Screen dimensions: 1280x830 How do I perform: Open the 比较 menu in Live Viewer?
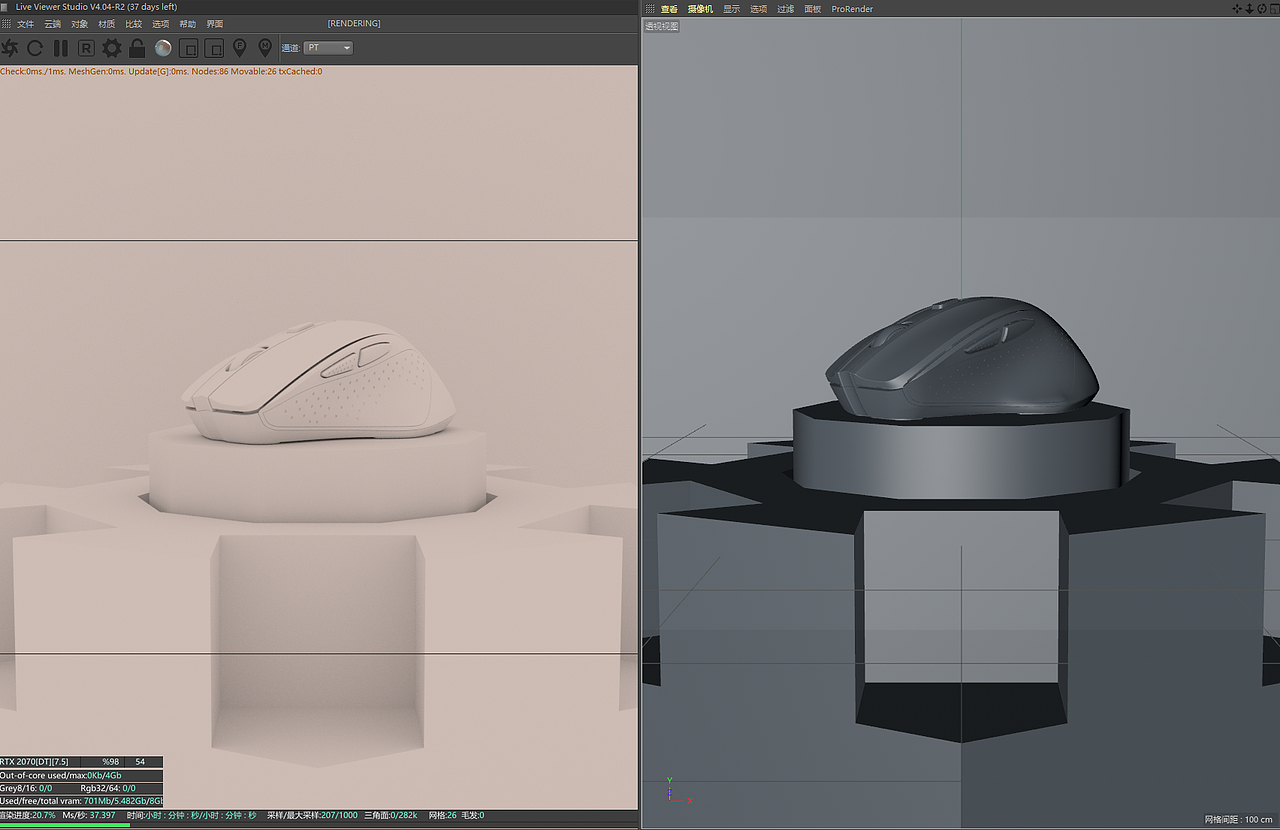tap(133, 24)
